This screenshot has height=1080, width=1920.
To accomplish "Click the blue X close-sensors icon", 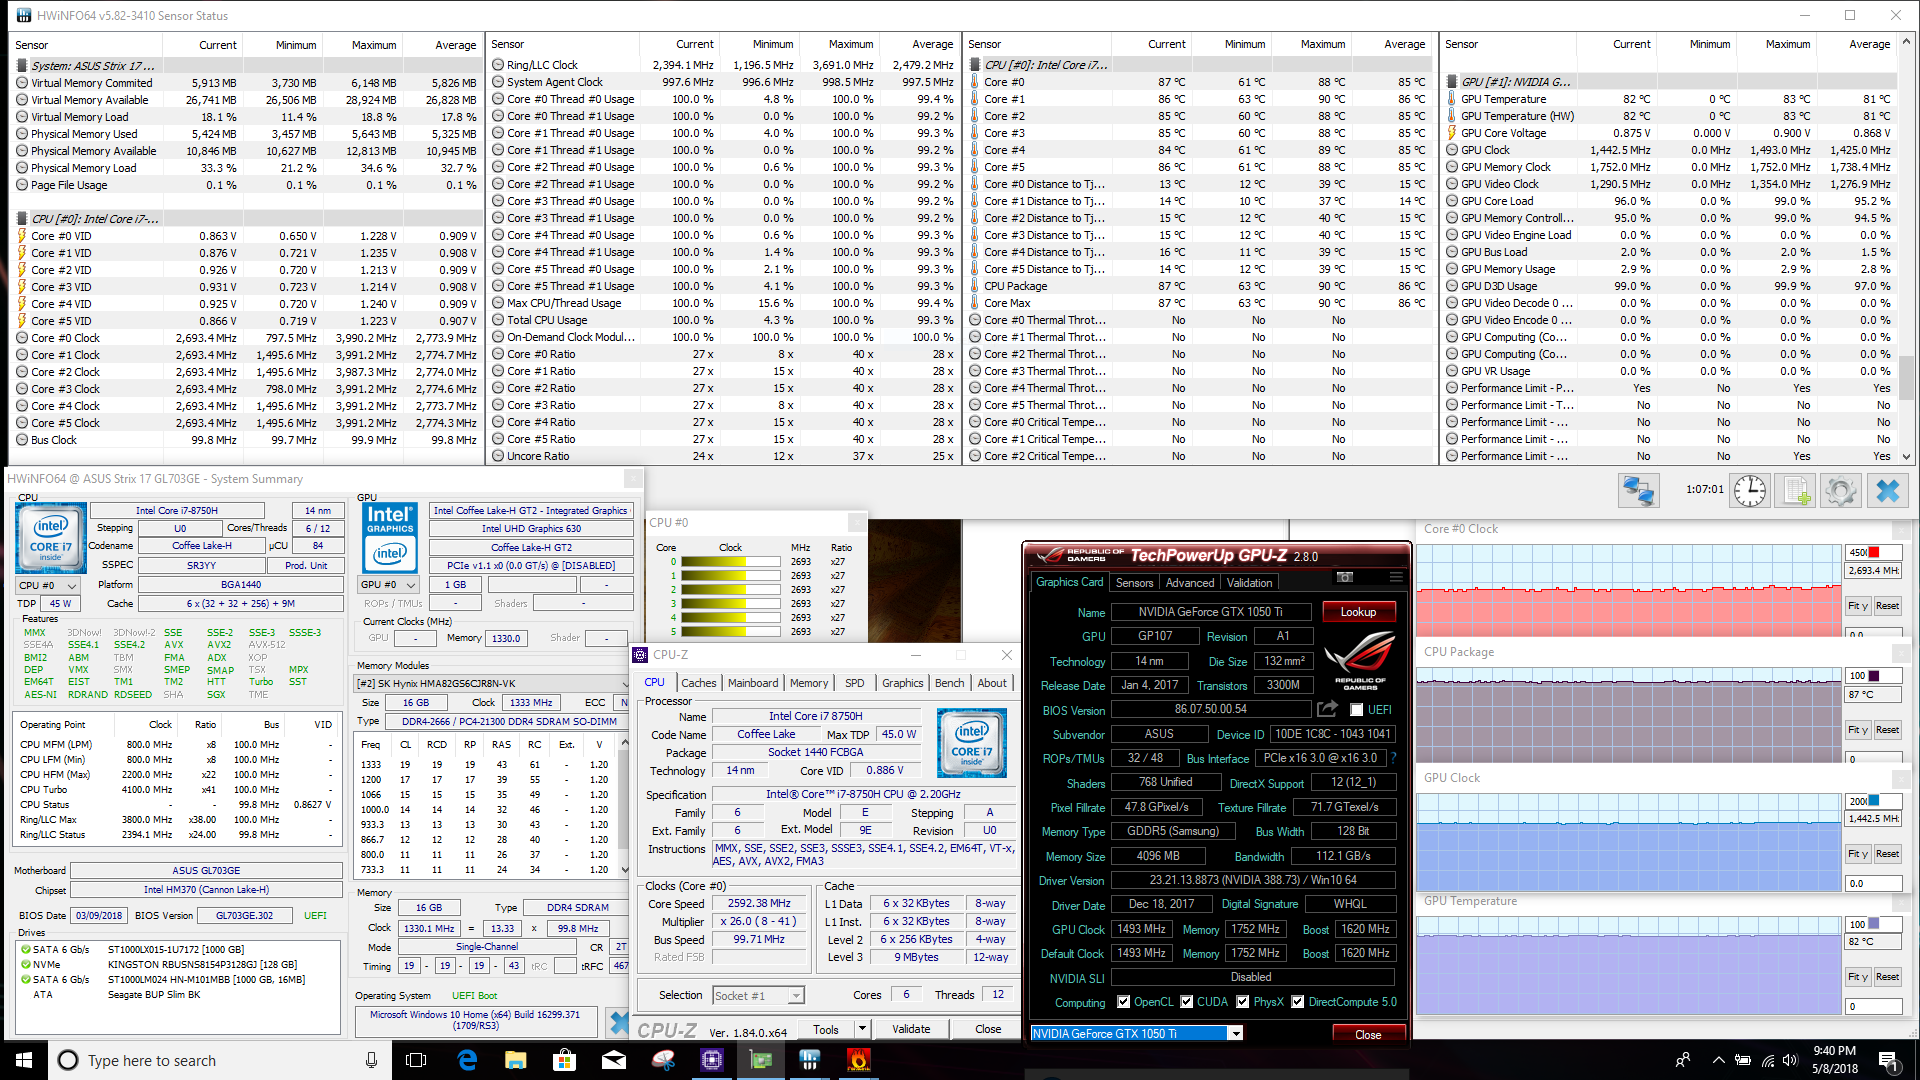I will click(x=1887, y=491).
